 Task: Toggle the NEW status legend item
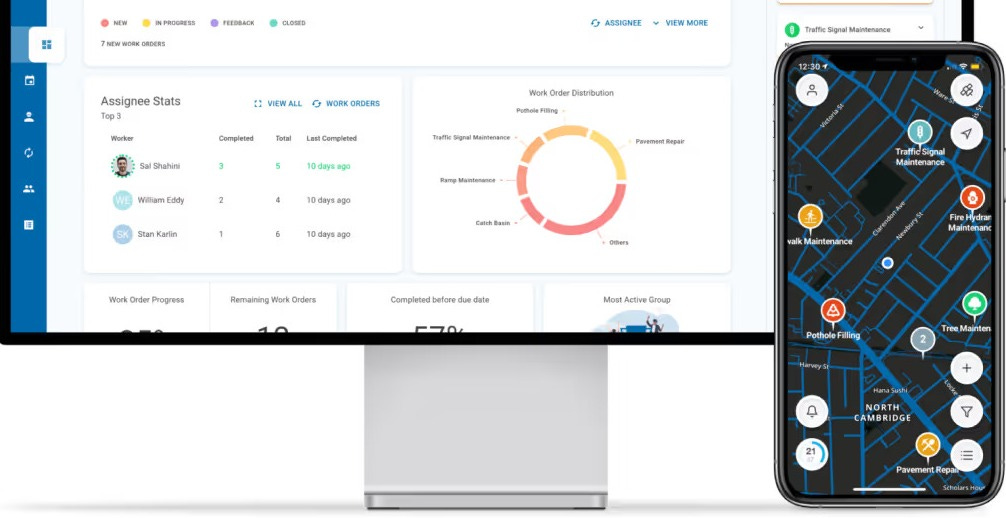[x=114, y=23]
